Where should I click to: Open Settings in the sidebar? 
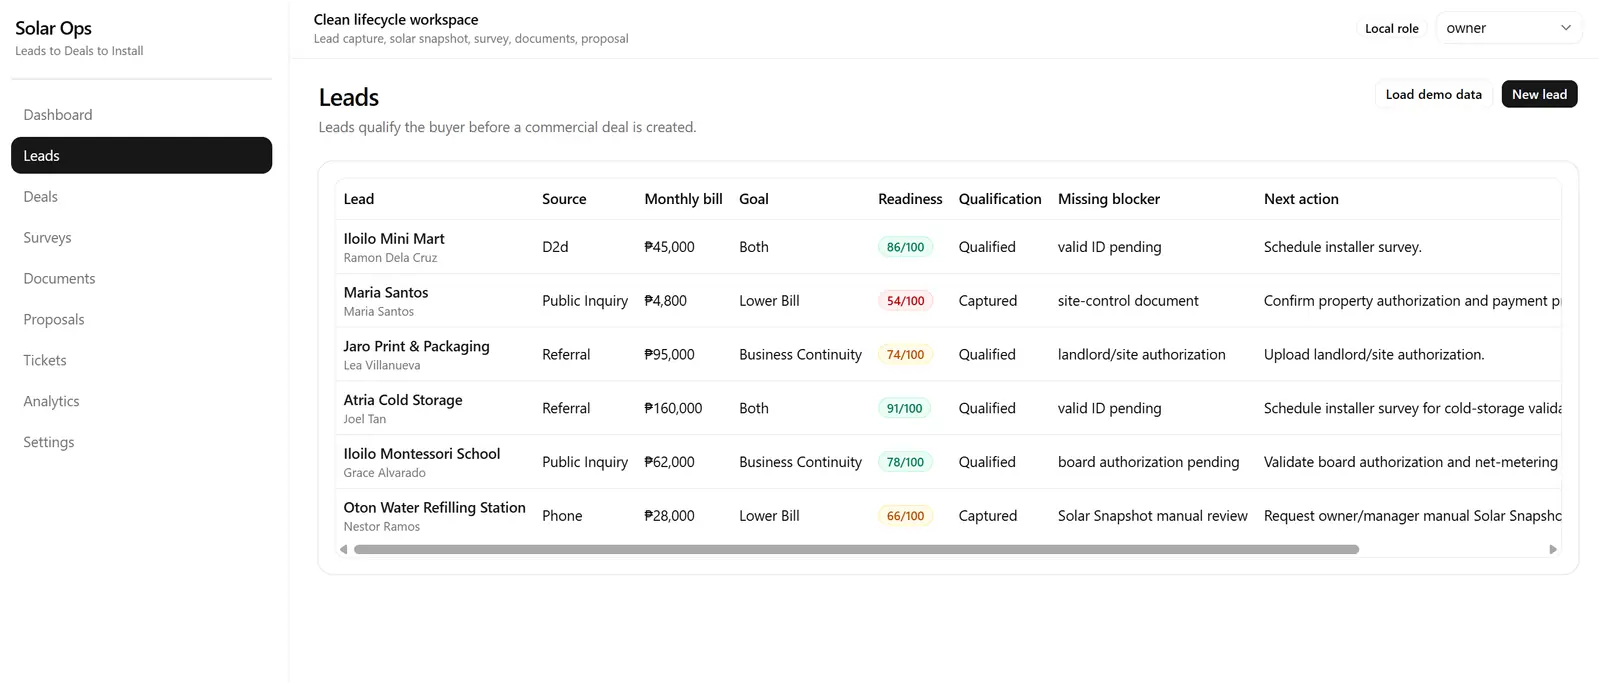(141, 443)
